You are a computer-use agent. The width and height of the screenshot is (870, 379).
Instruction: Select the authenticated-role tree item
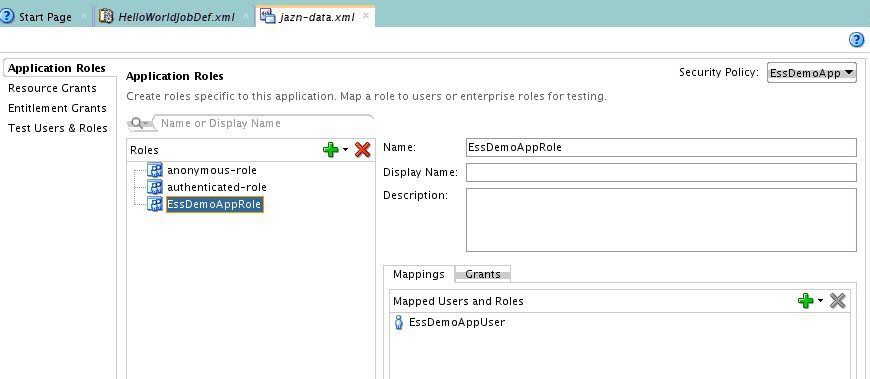click(x=217, y=187)
